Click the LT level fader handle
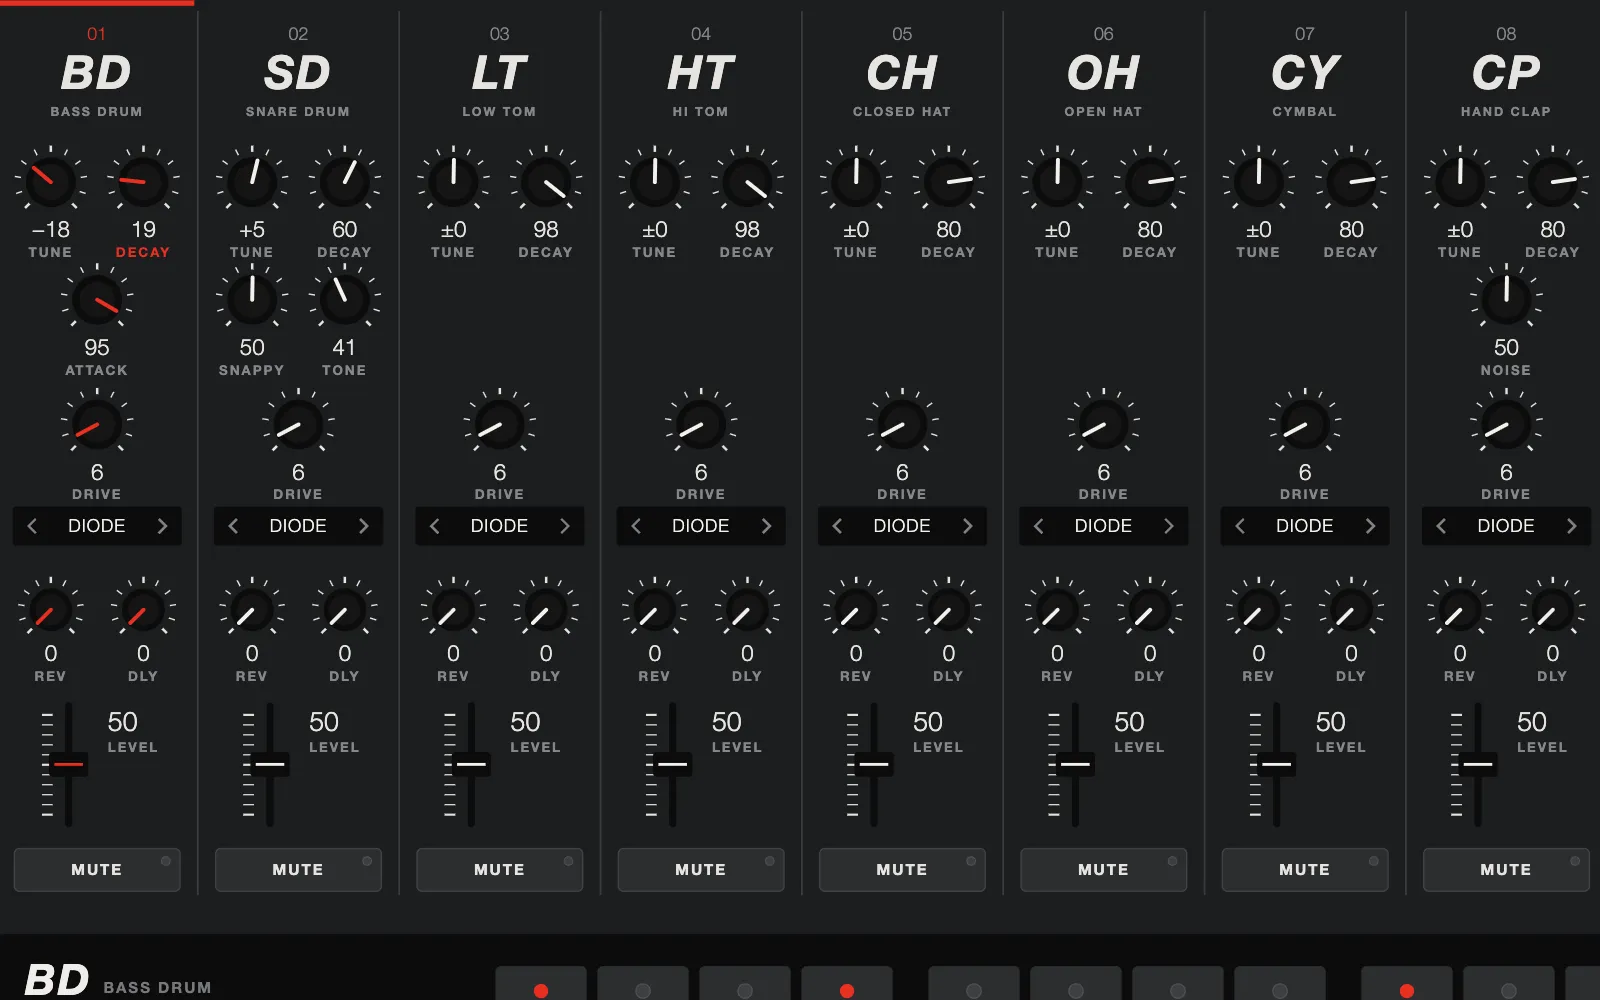The height and width of the screenshot is (1000, 1600). 471,765
